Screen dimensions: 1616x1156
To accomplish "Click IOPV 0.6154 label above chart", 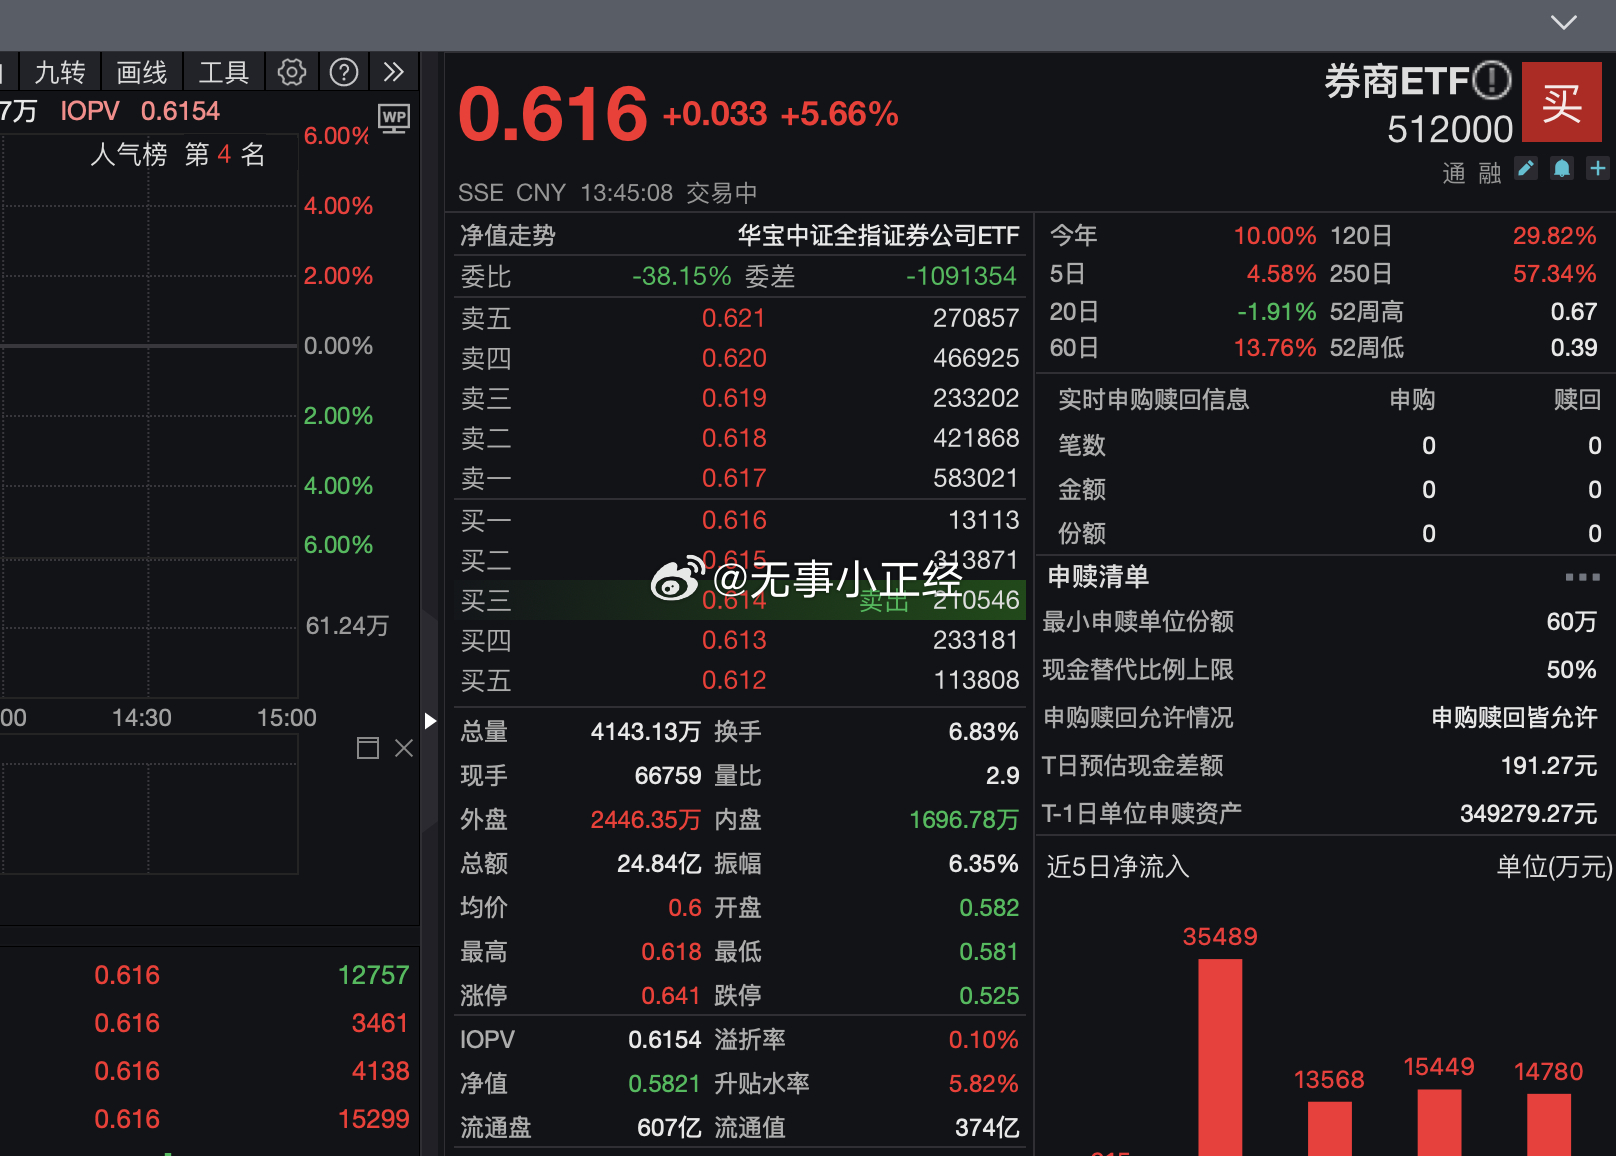I will (x=140, y=111).
